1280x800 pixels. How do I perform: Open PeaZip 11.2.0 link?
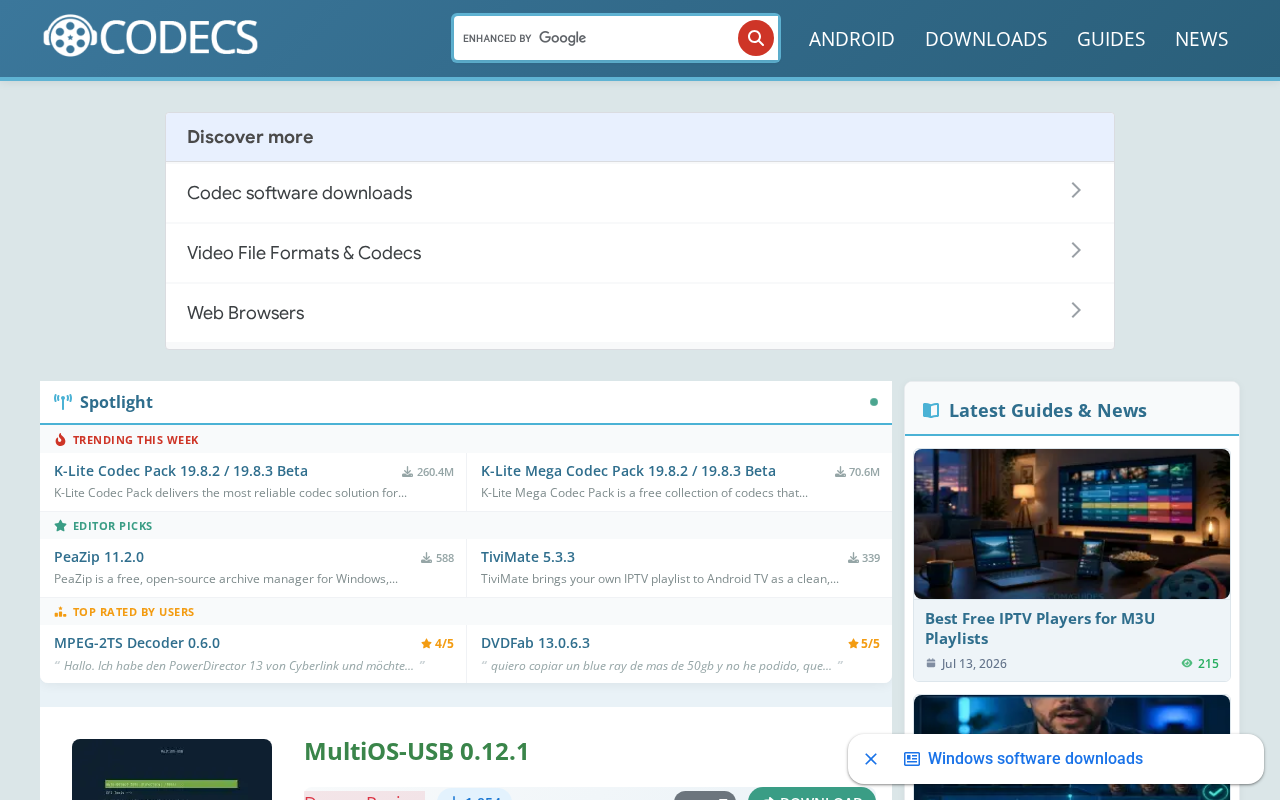coord(99,557)
